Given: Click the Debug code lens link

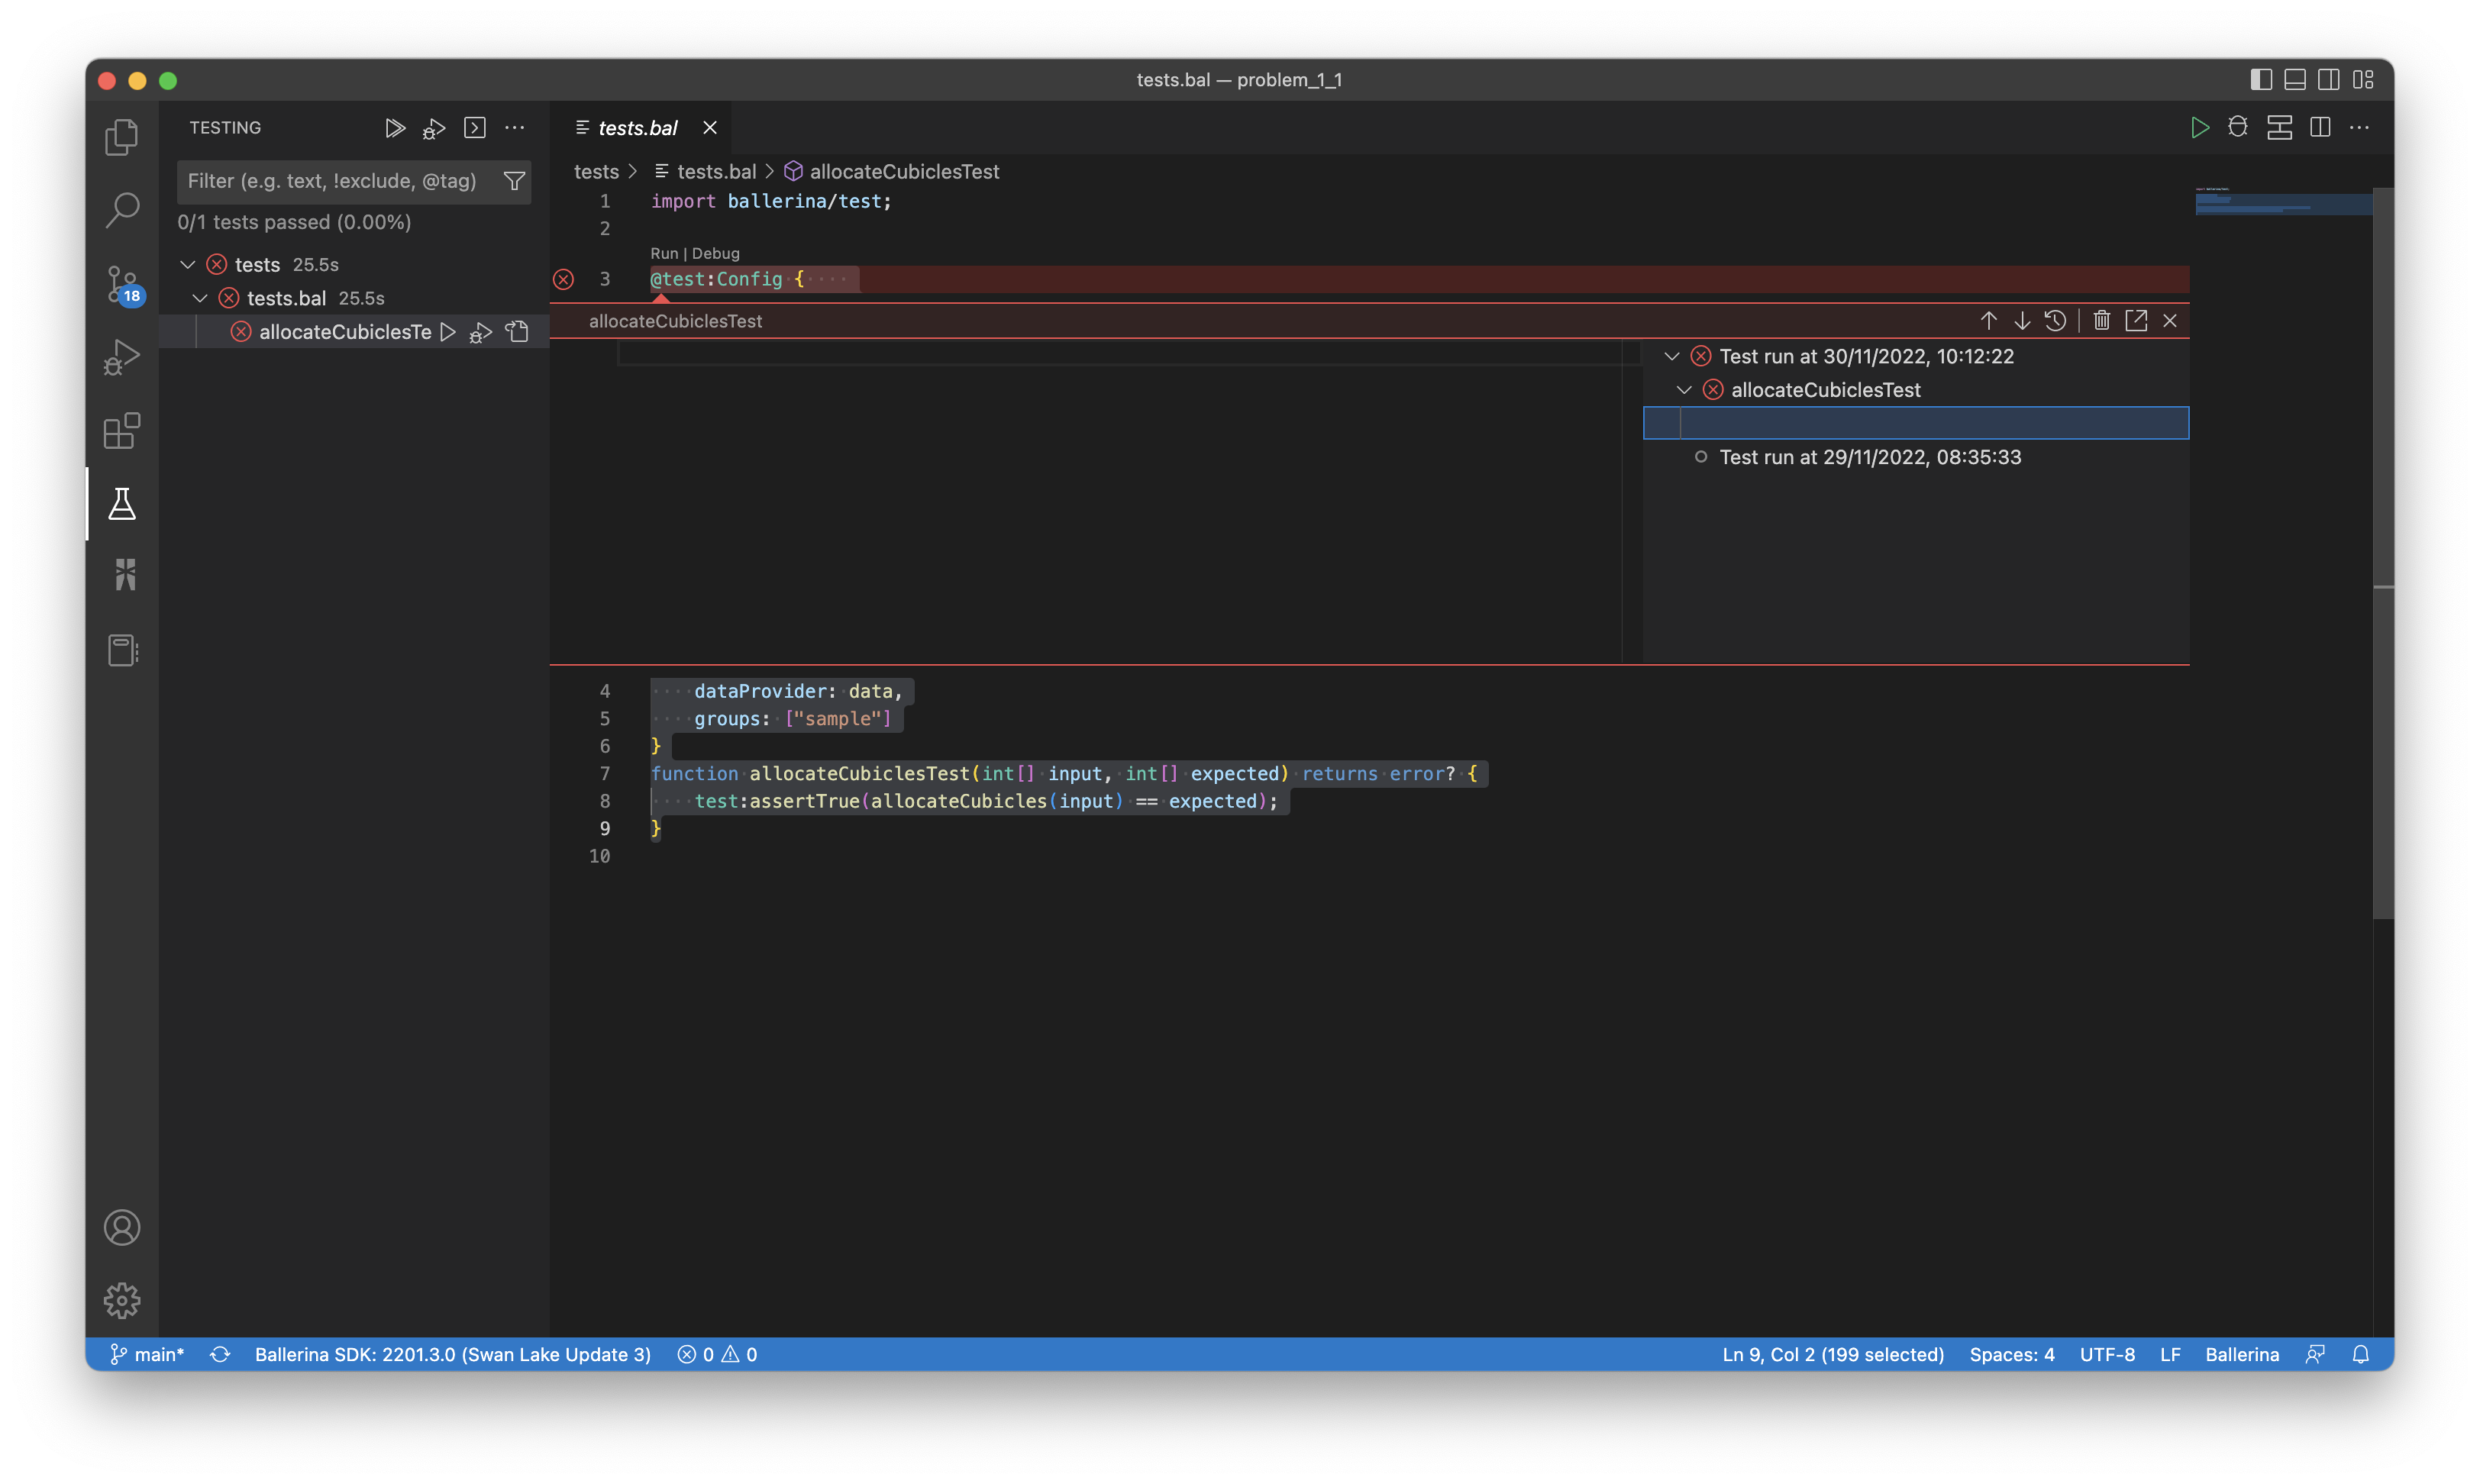Looking at the screenshot, I should 715,253.
